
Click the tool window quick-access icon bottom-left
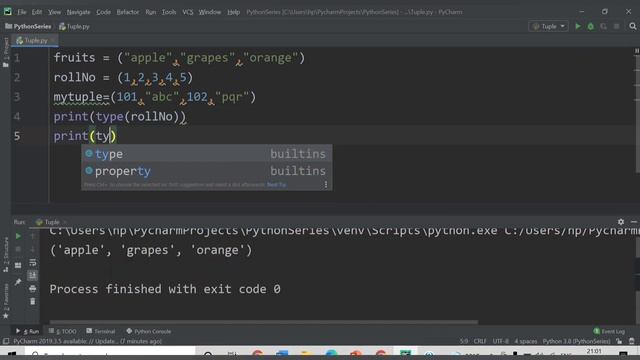pyautogui.click(x=6, y=341)
